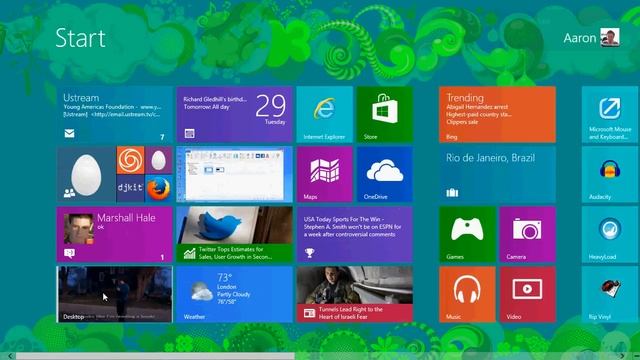Open Marshall Hale message tile
This screenshot has width=640, height=360.
tap(115, 234)
